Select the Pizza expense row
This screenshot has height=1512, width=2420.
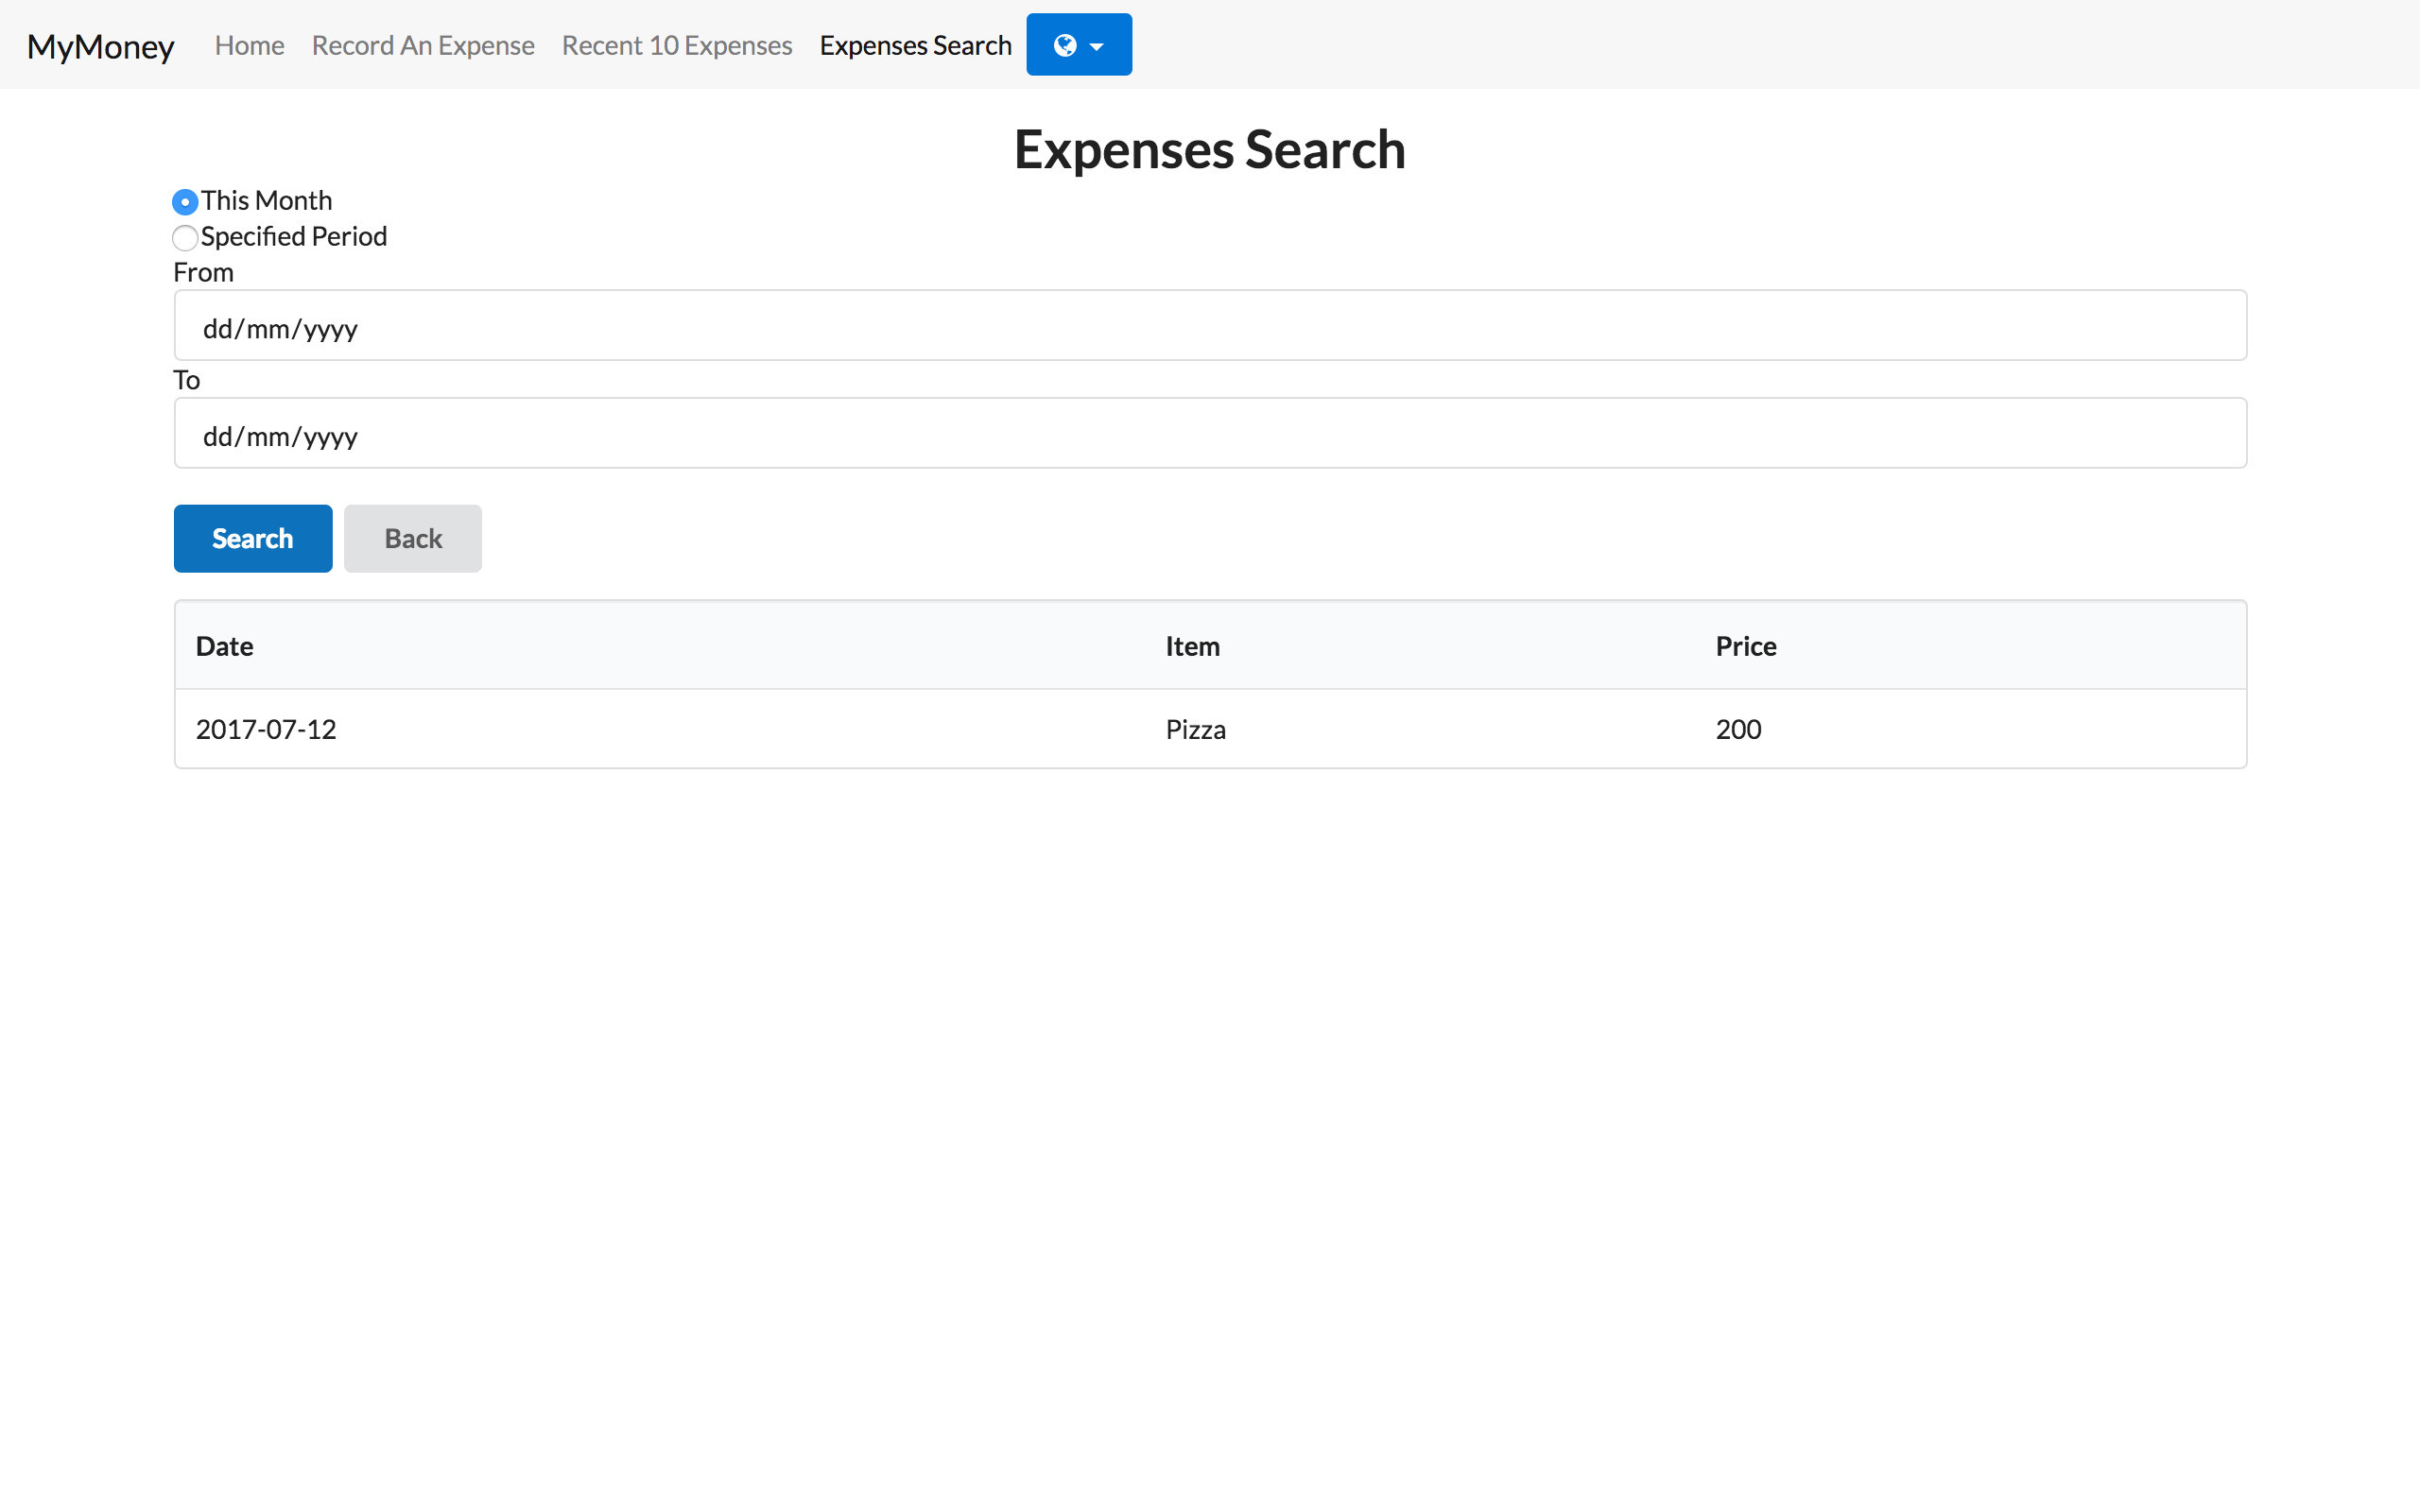pyautogui.click(x=1195, y=729)
